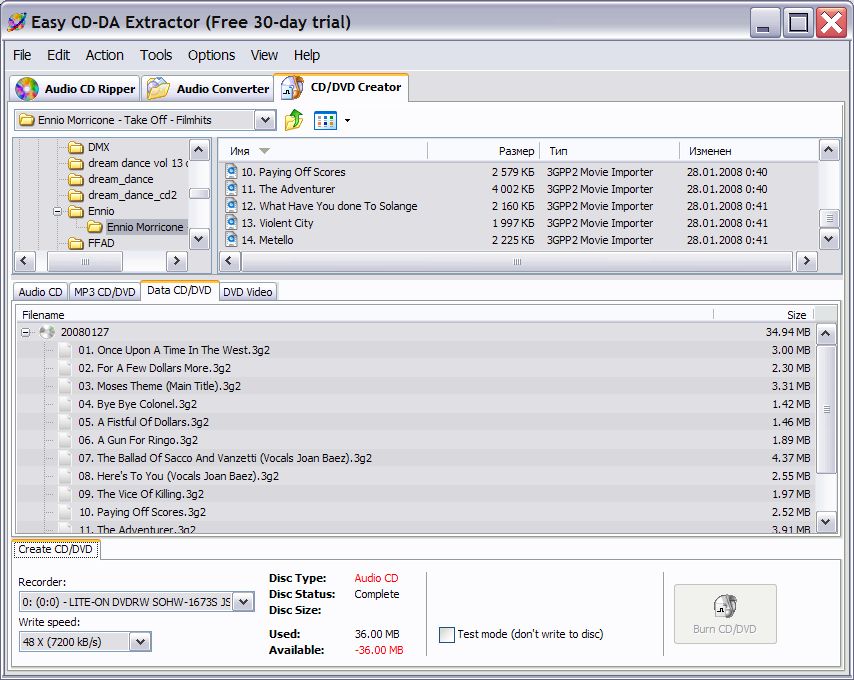Switch to the DVD Video tab
854x680 pixels.
(248, 292)
